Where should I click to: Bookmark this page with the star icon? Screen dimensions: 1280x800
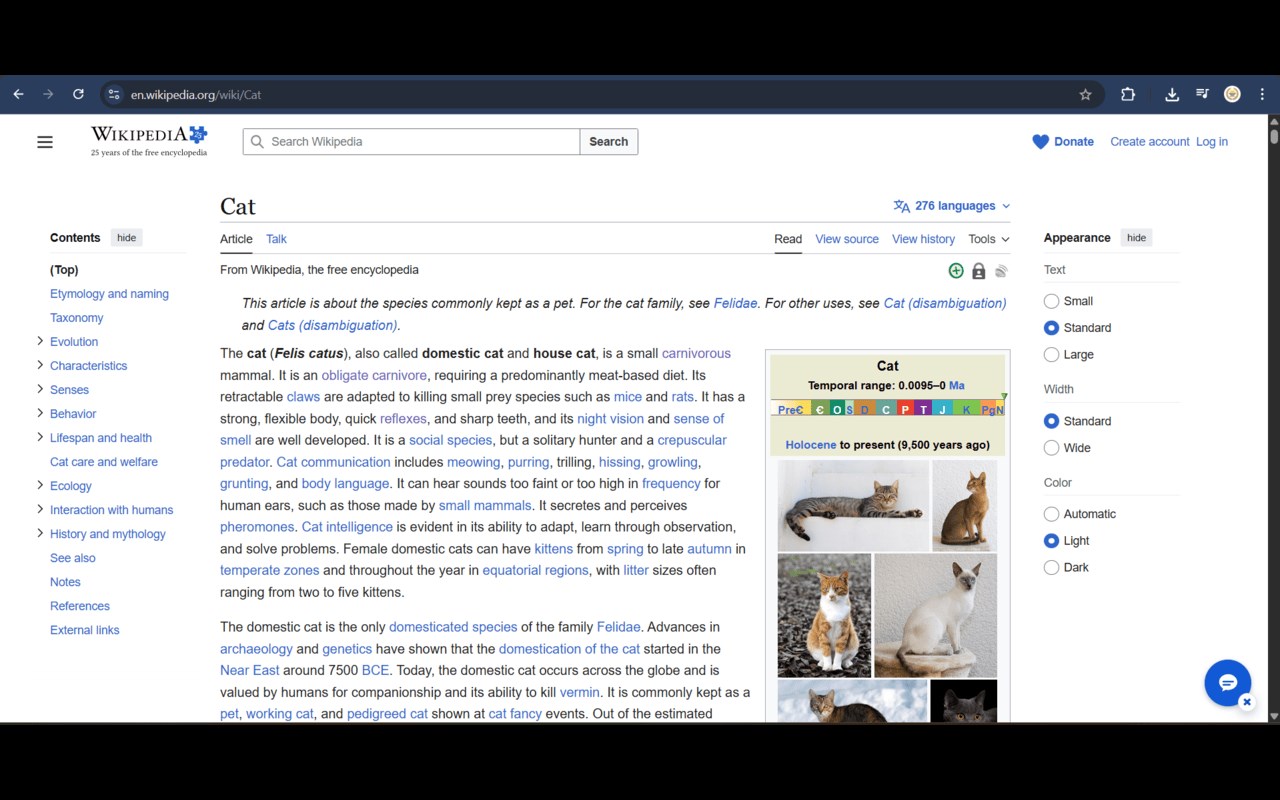click(1085, 94)
